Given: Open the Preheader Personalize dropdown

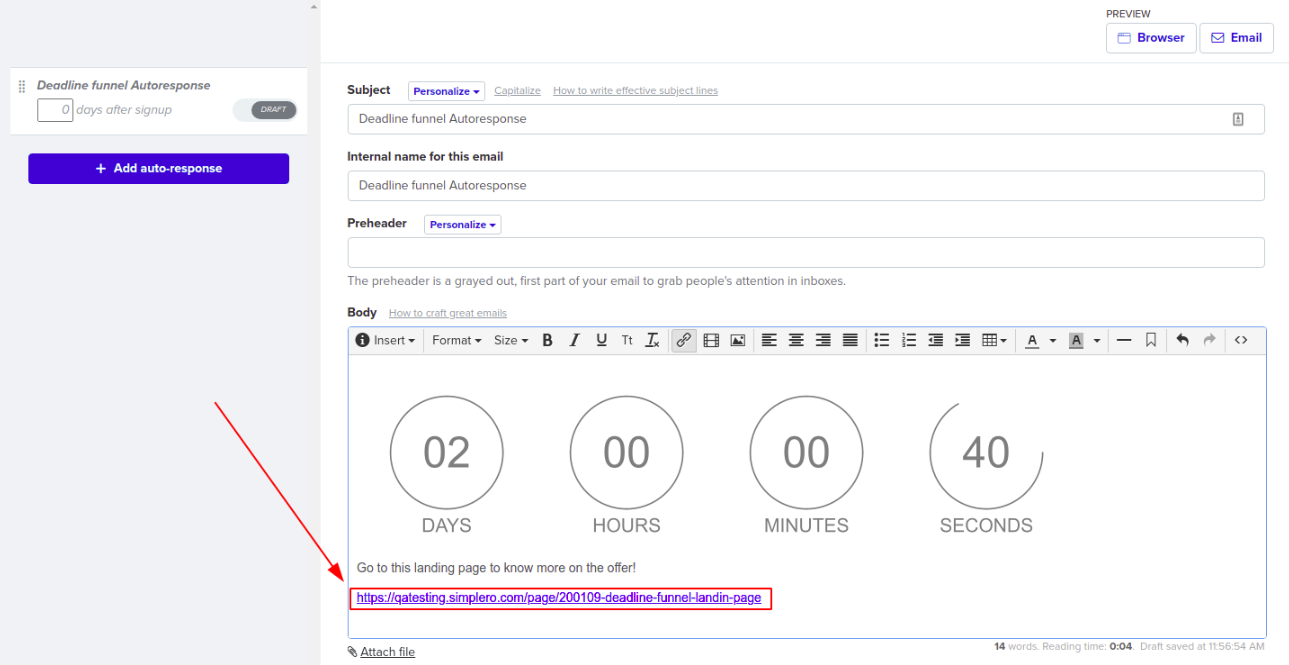Looking at the screenshot, I should [463, 225].
